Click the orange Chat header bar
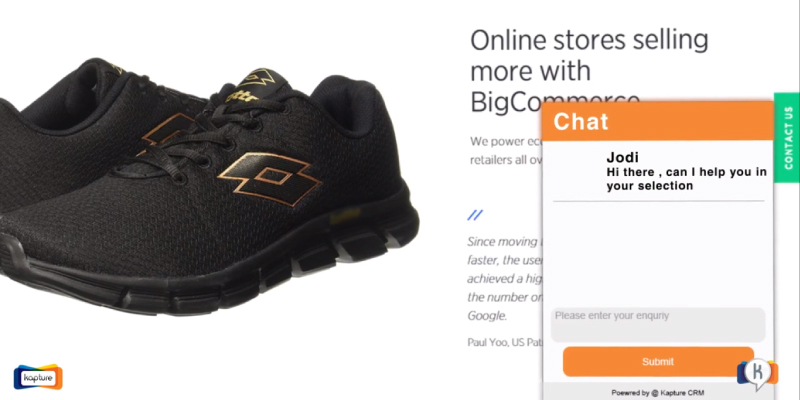 658,121
